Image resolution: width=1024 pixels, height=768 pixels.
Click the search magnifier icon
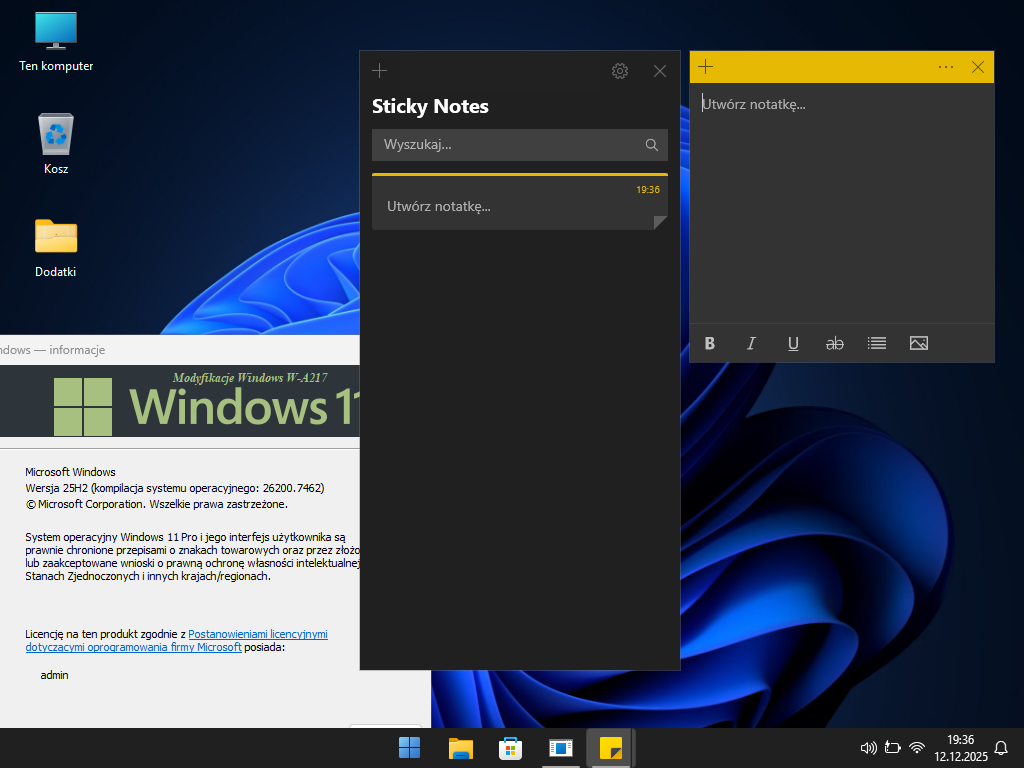652,145
